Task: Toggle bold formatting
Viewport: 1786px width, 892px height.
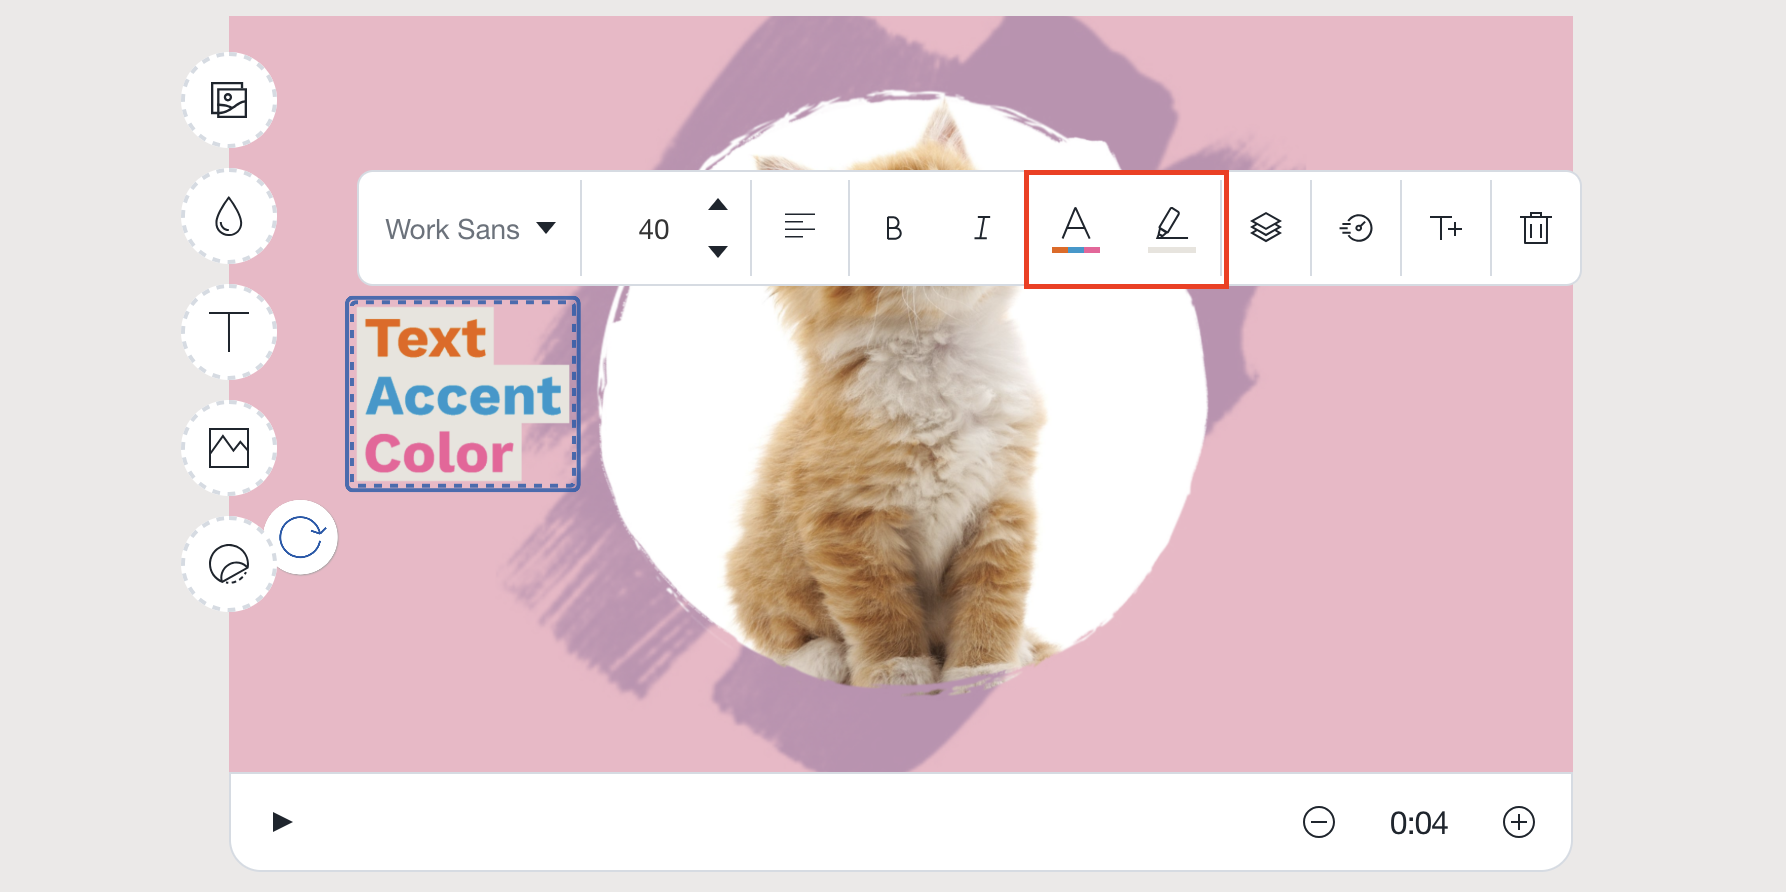Action: (894, 229)
